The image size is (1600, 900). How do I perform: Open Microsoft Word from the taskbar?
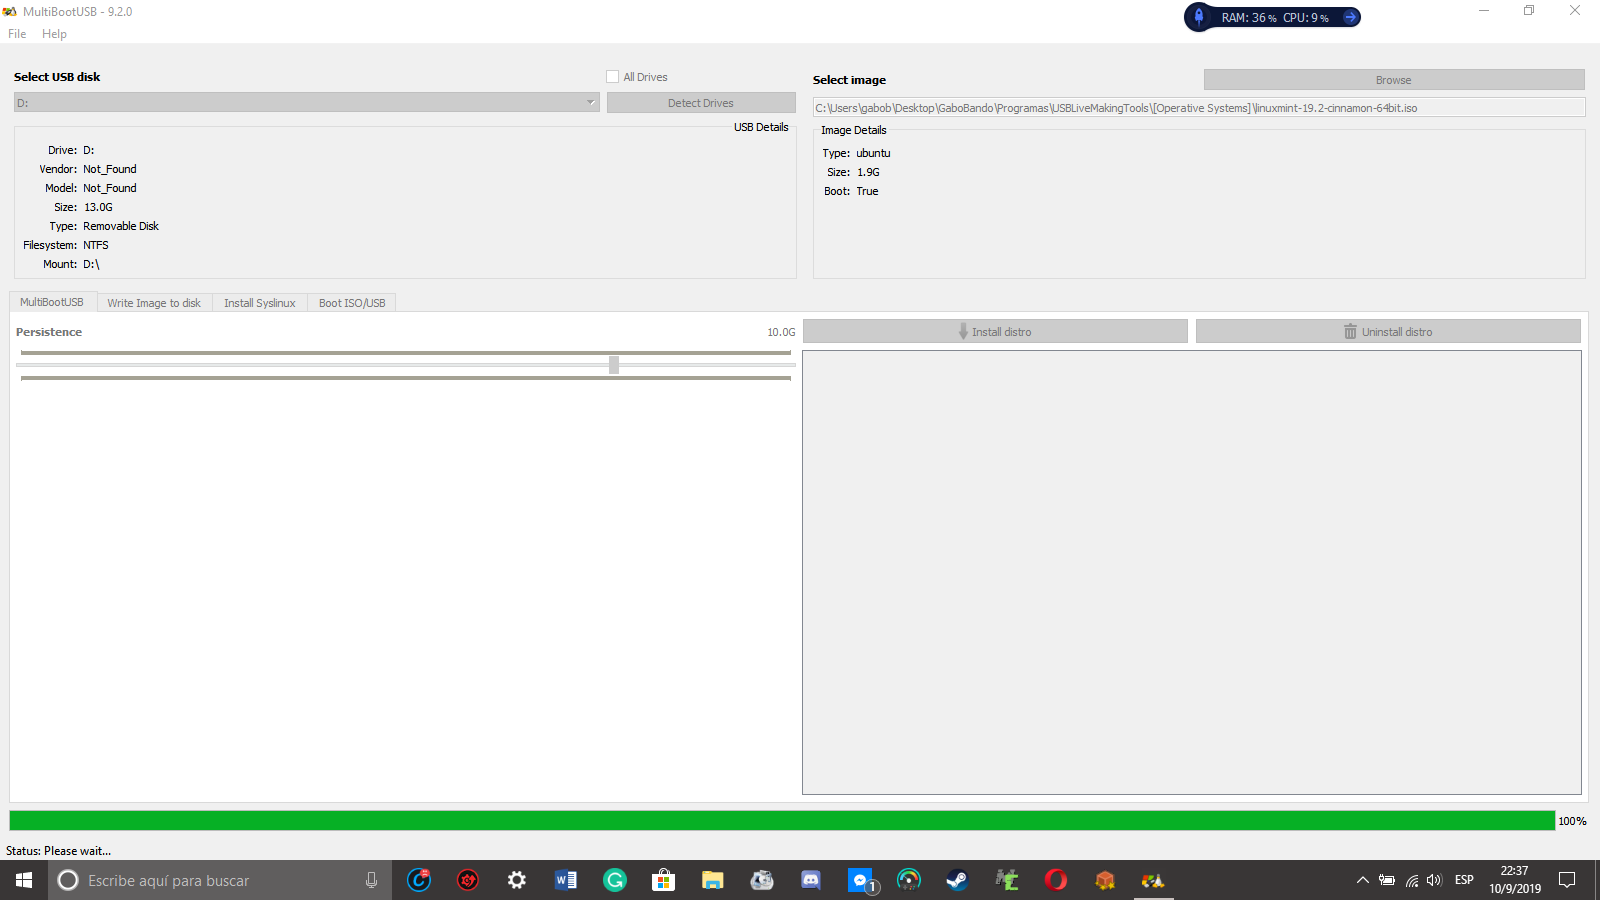coord(565,880)
